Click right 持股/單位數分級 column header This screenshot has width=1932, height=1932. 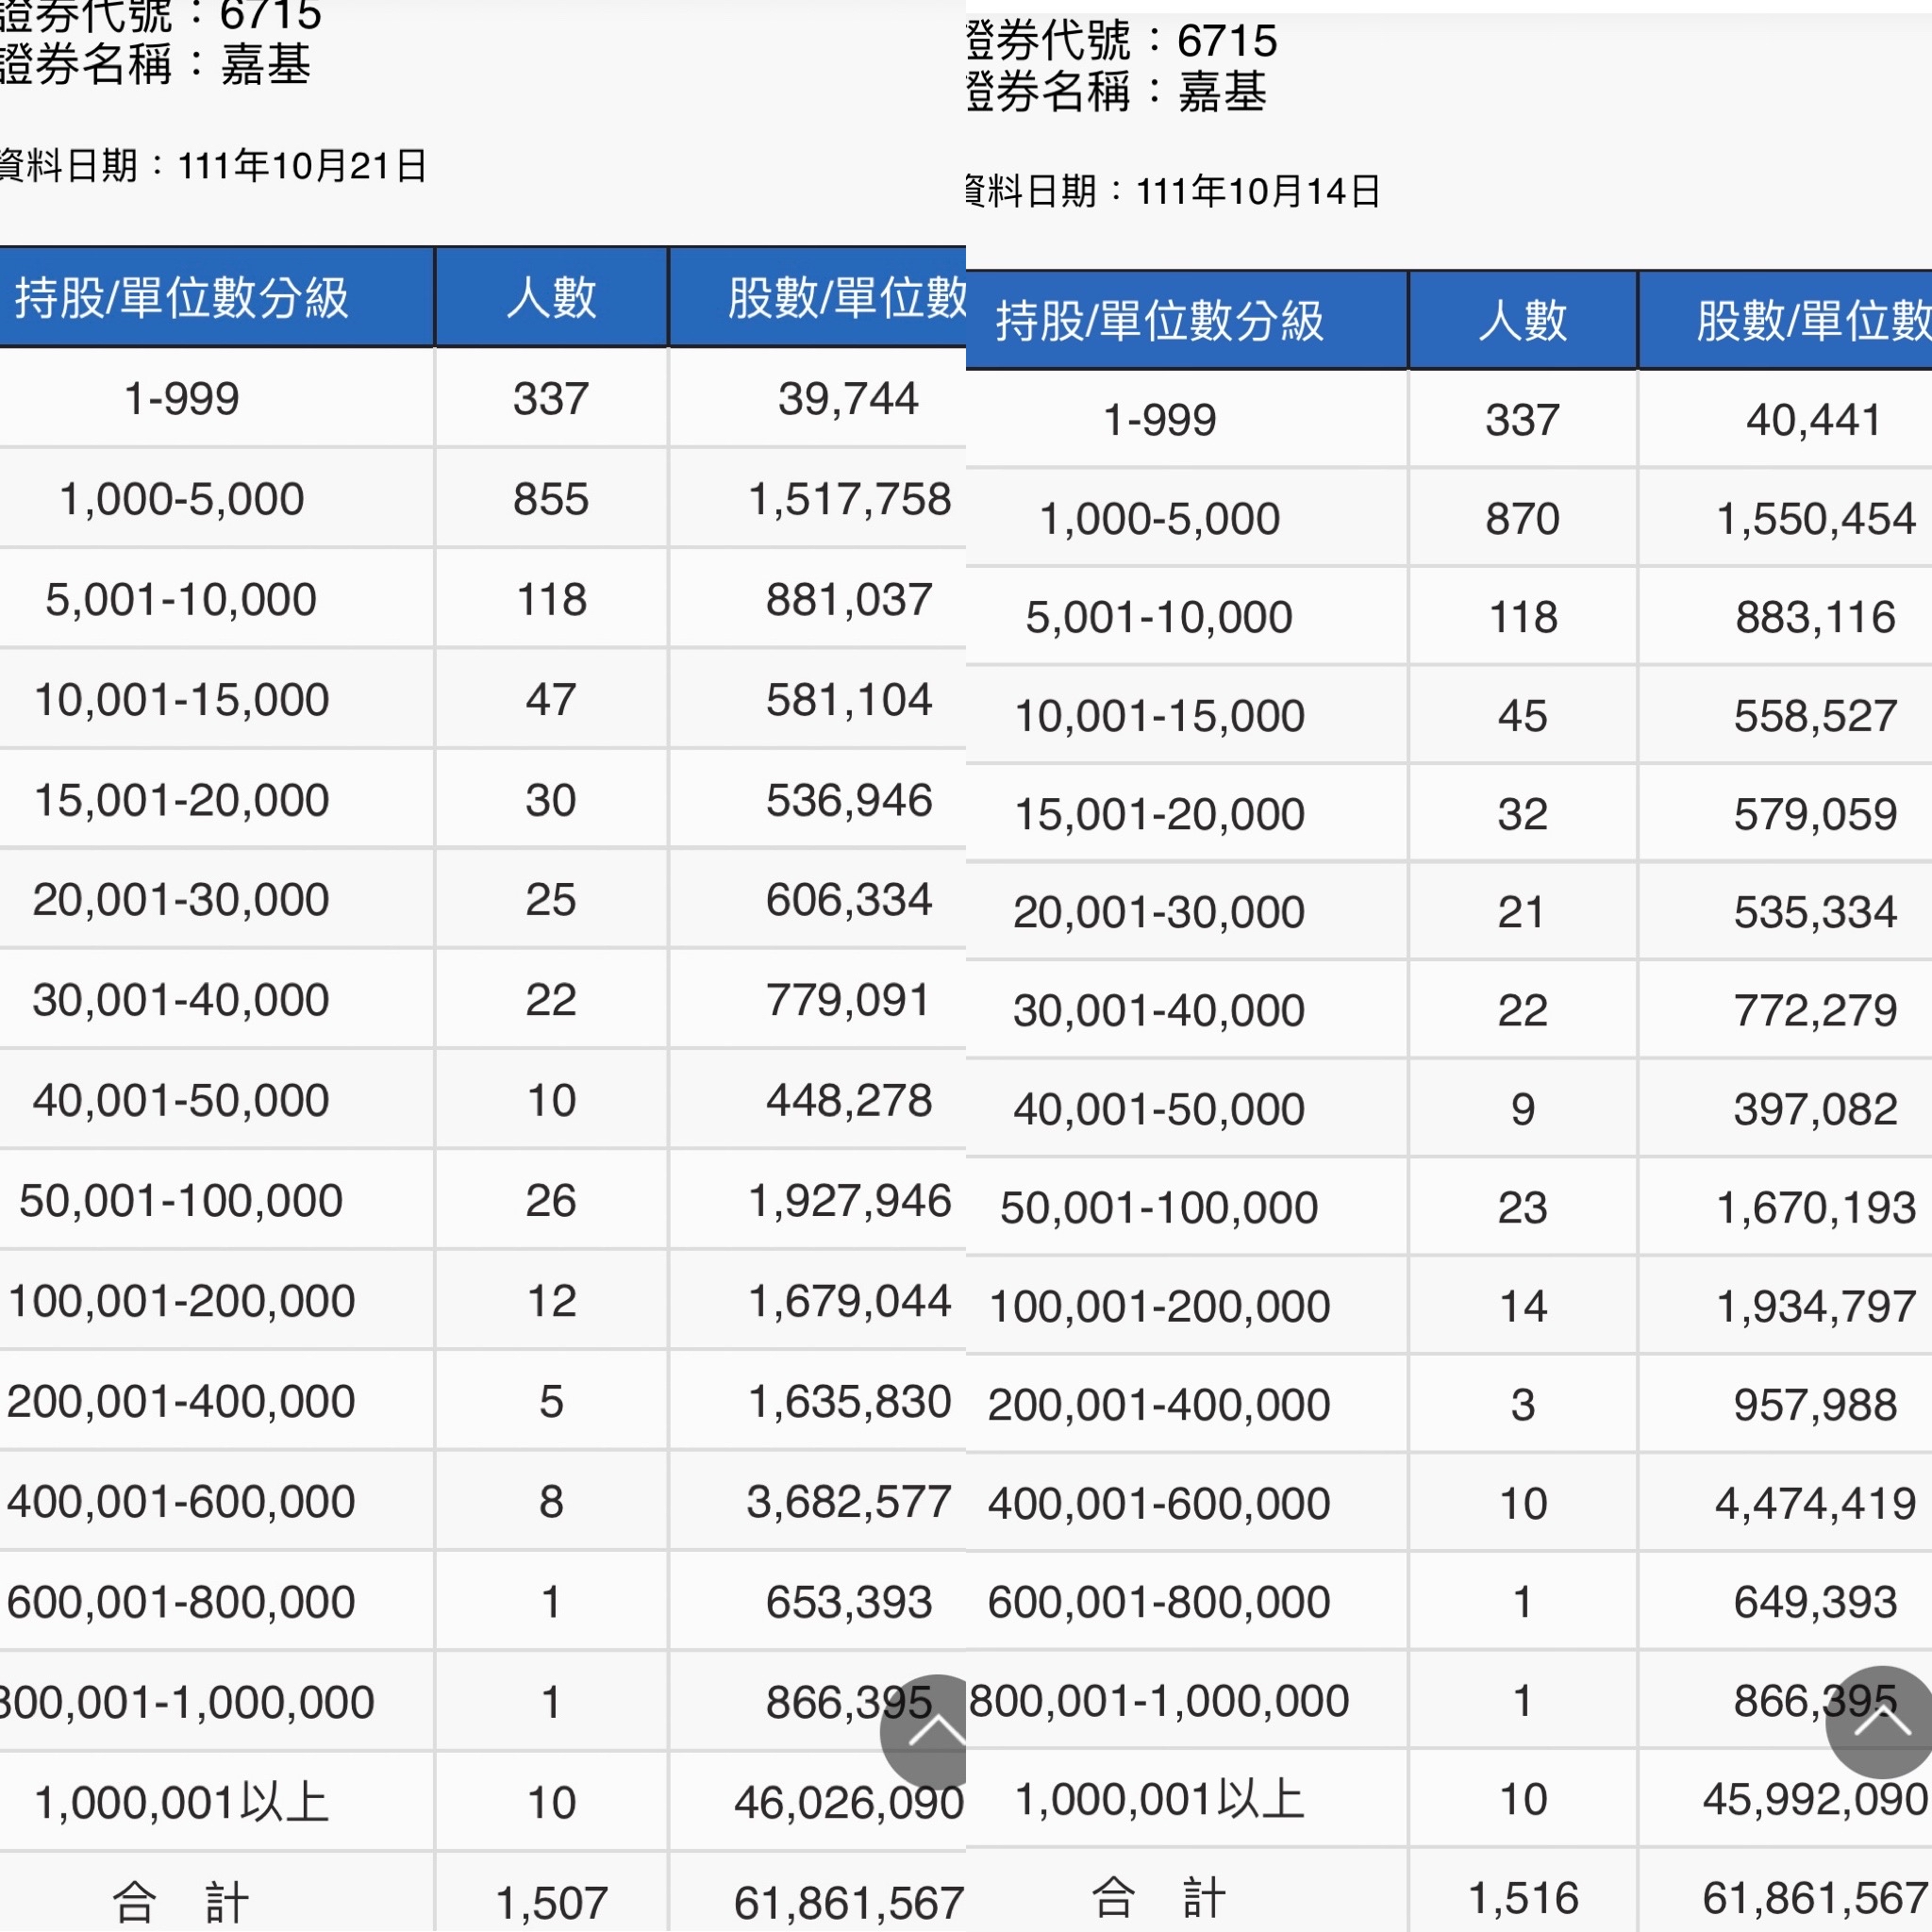click(x=1160, y=321)
